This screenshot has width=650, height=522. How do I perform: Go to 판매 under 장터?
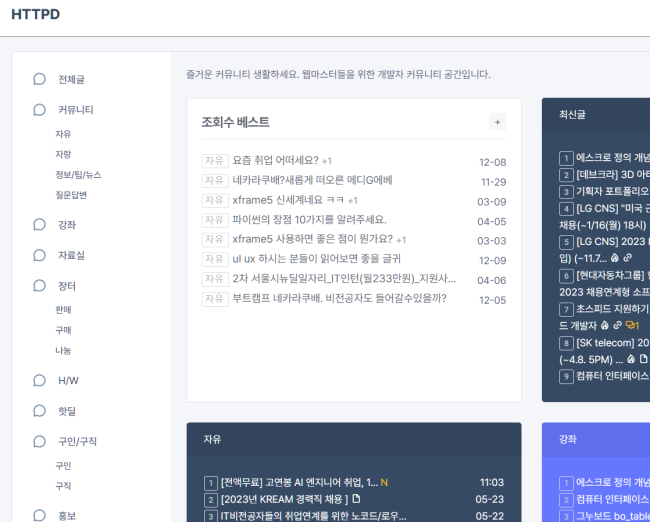pos(63,309)
